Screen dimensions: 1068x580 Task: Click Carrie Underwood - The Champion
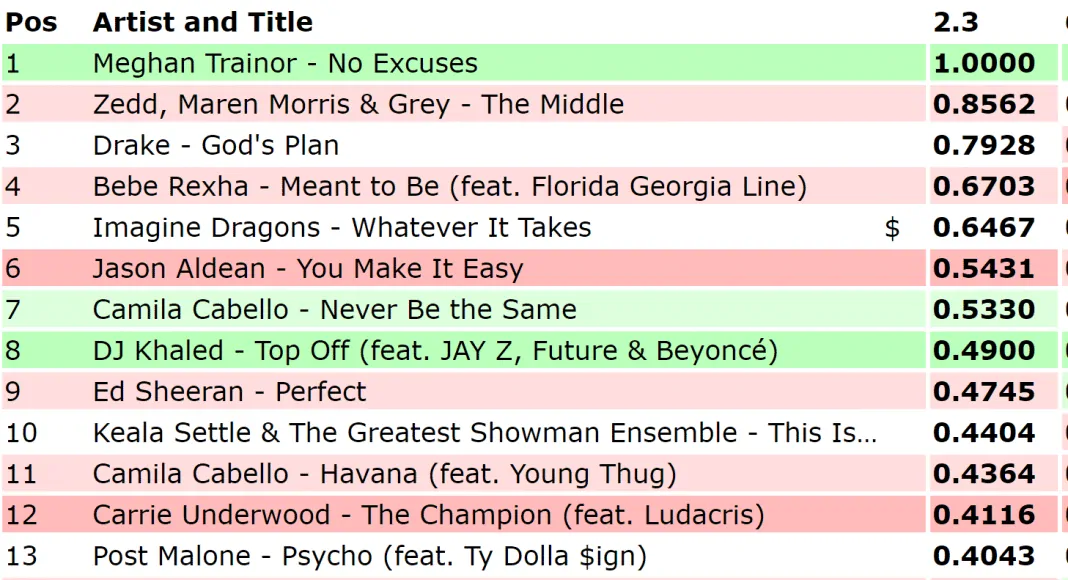(x=428, y=515)
